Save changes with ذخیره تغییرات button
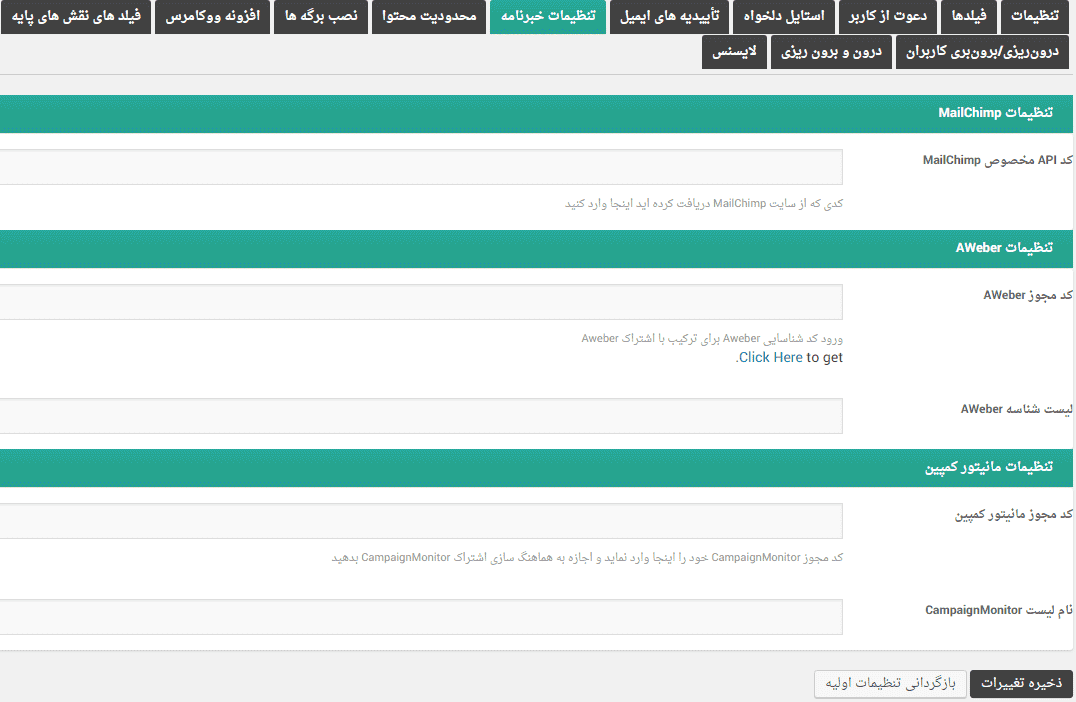The image size is (1076, 702). [1021, 683]
